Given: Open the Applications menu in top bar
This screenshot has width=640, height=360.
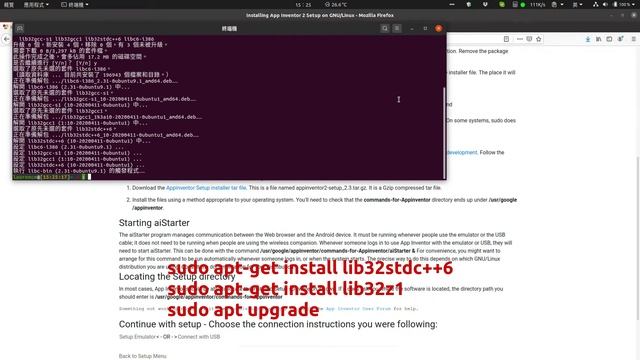Looking at the screenshot, I should [36, 4].
